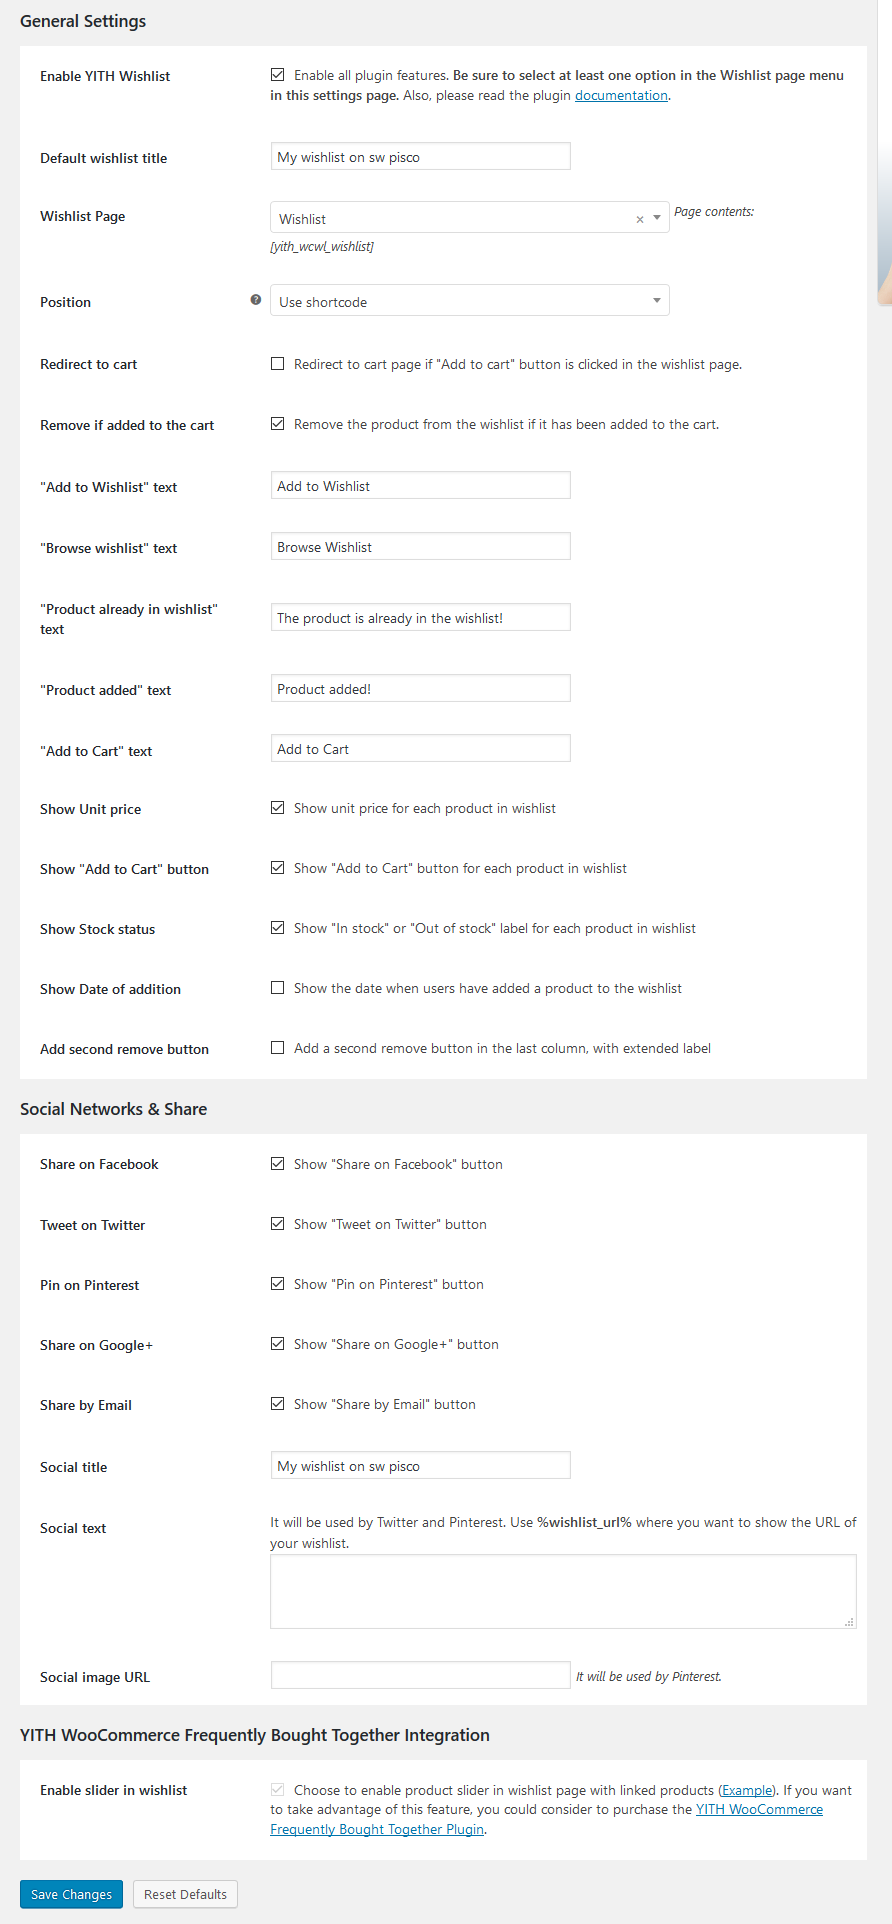The width and height of the screenshot is (892, 1924).
Task: Focus the Default wishlist title field
Action: pyautogui.click(x=420, y=157)
